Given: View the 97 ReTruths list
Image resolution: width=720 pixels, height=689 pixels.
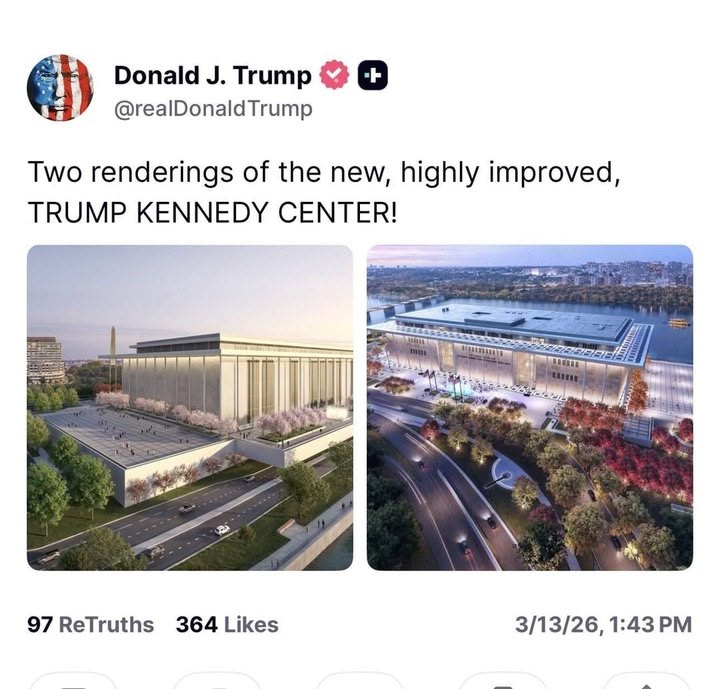Looking at the screenshot, I should point(90,625).
